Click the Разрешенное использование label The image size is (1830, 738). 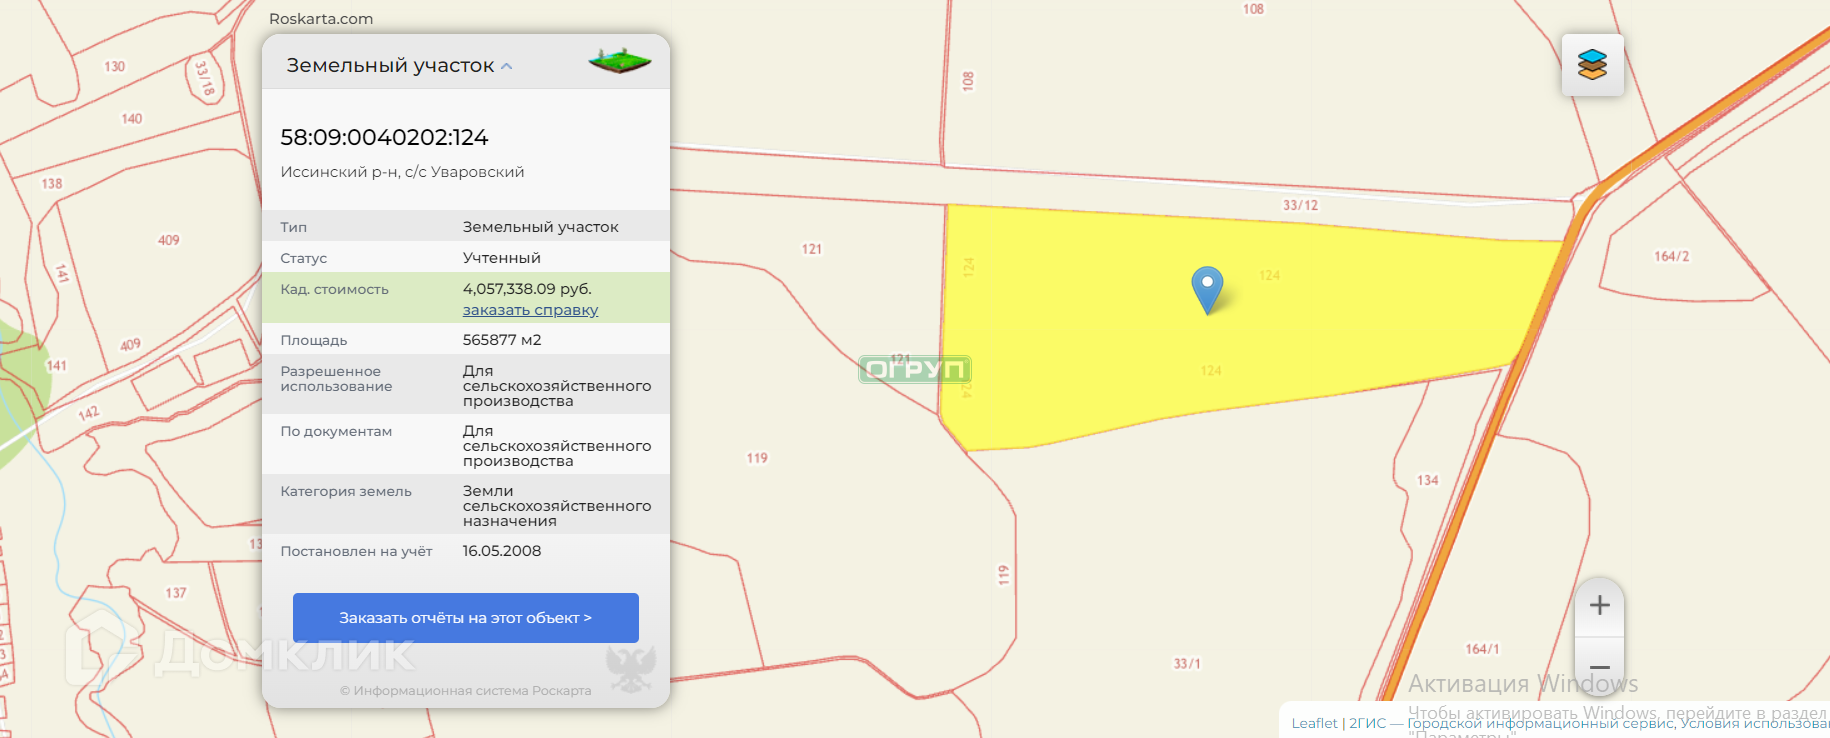(336, 379)
